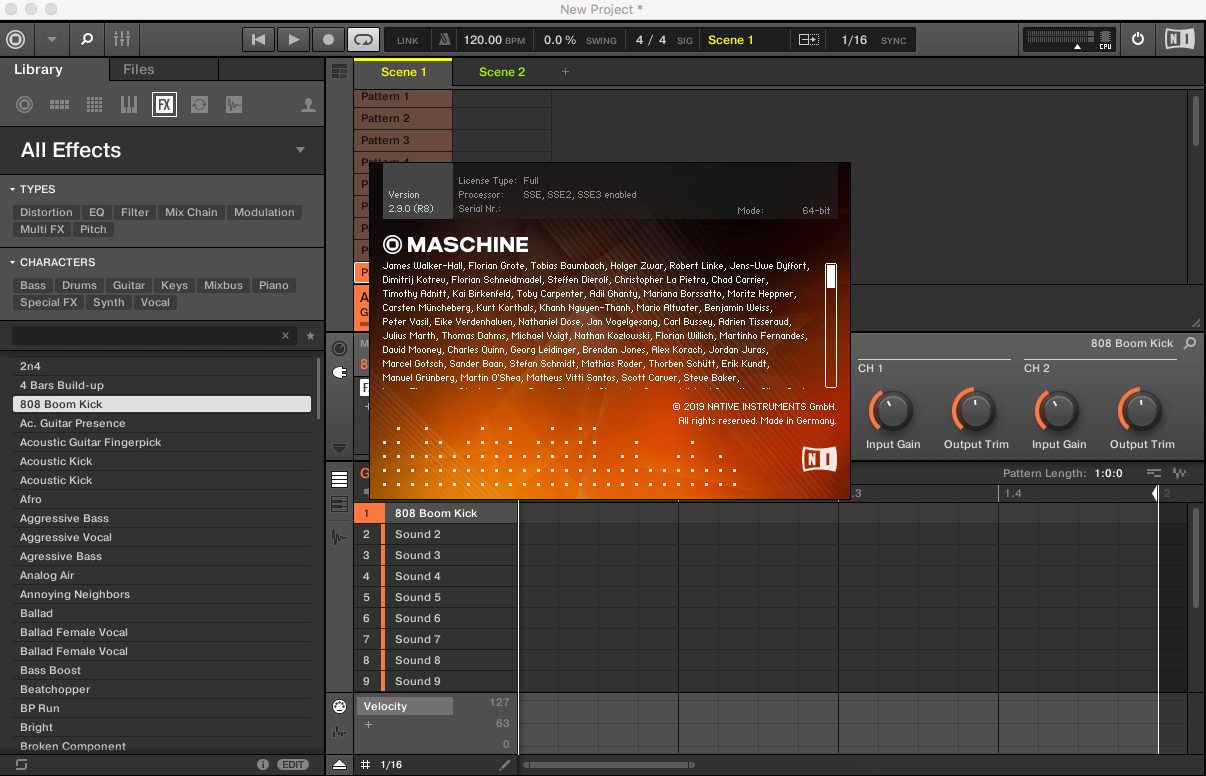Open the mixer view icon
Screen dimensions: 1206x776
123,40
